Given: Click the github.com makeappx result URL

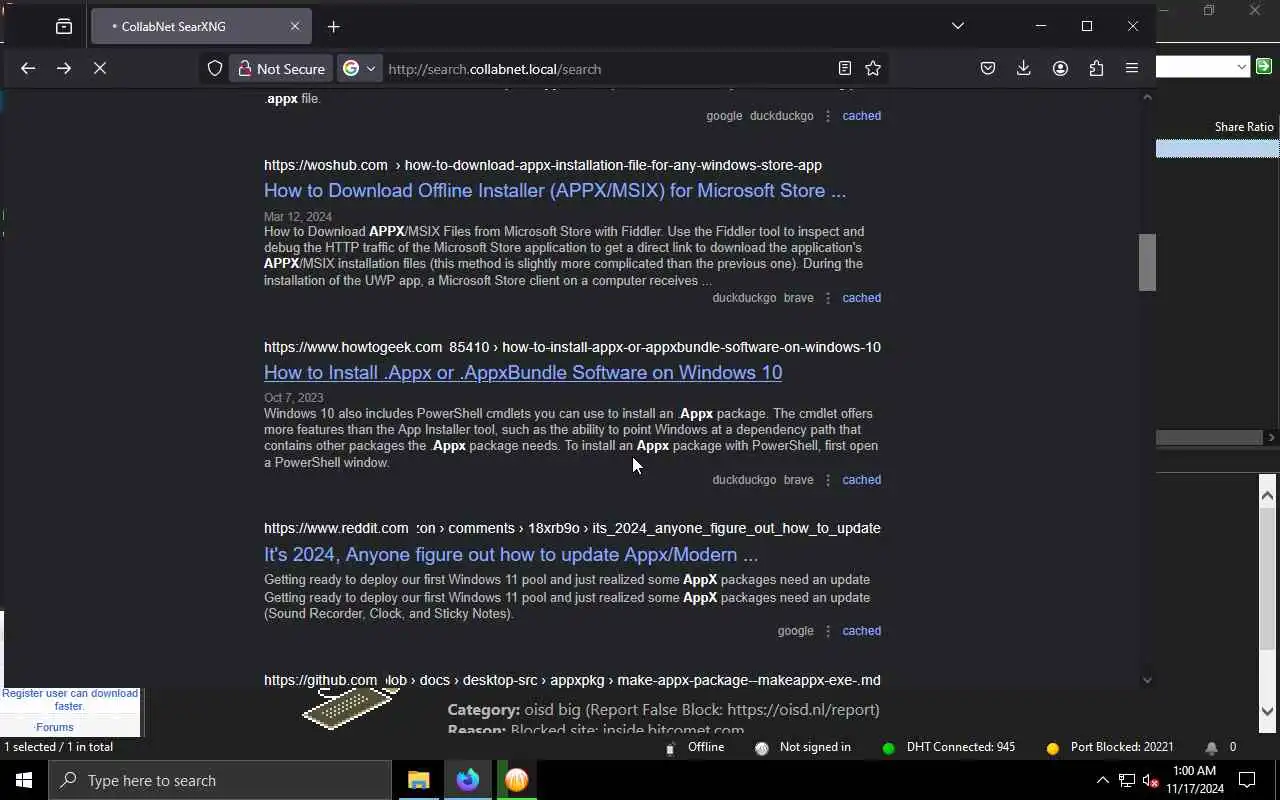Looking at the screenshot, I should tap(572, 680).
